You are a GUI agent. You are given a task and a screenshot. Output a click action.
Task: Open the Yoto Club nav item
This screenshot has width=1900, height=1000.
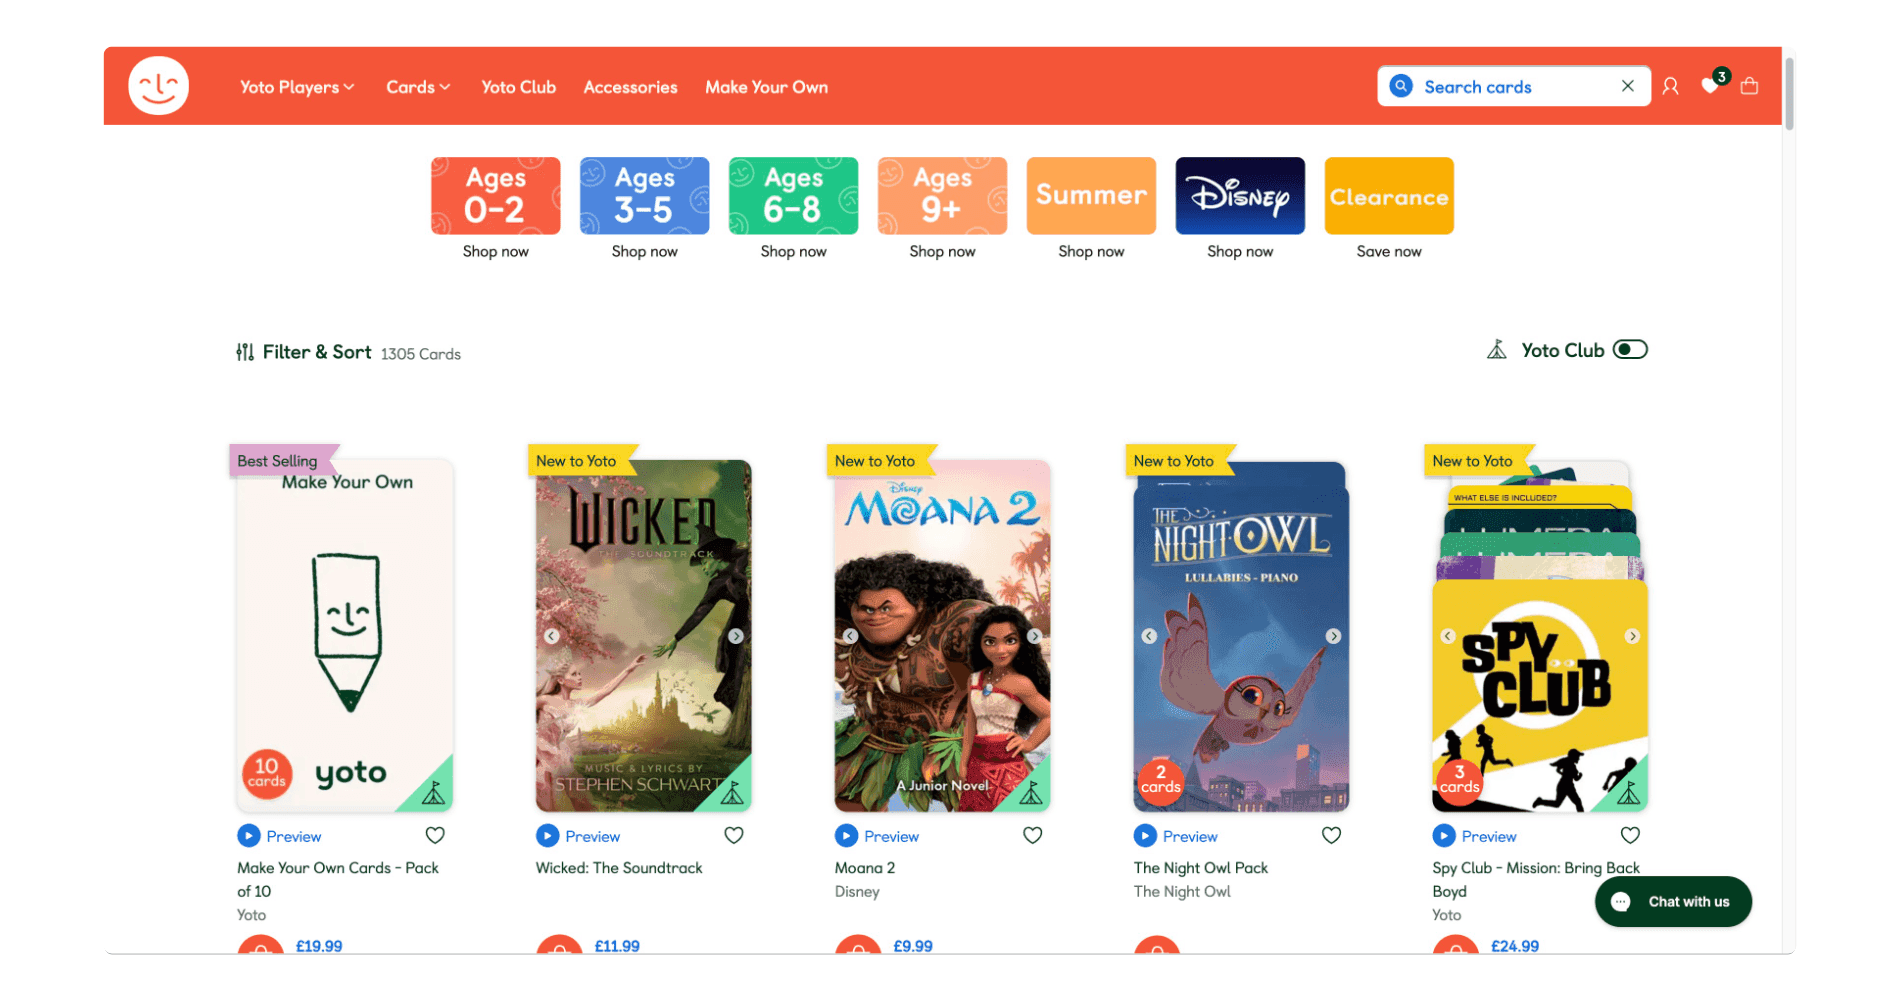(518, 87)
